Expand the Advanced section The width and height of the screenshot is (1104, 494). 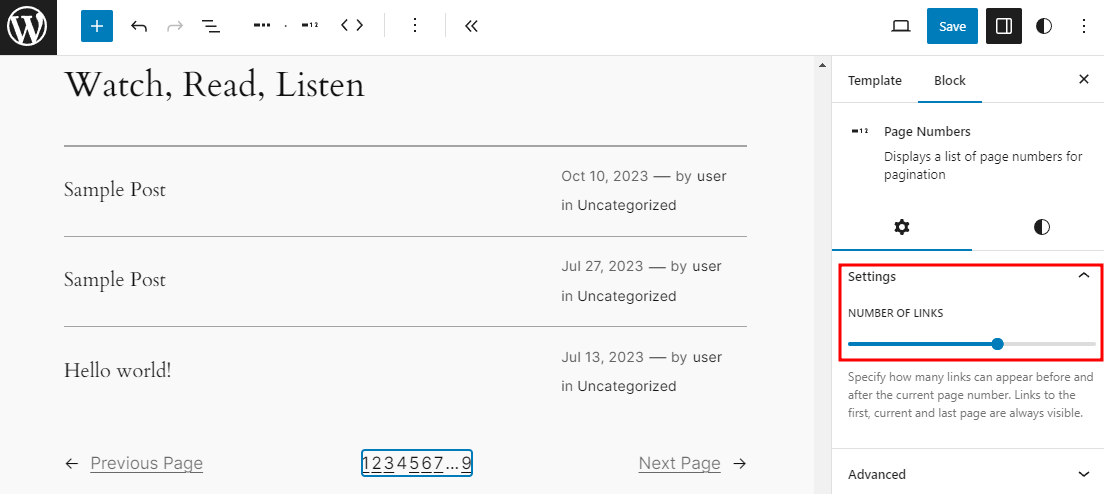(x=1083, y=474)
